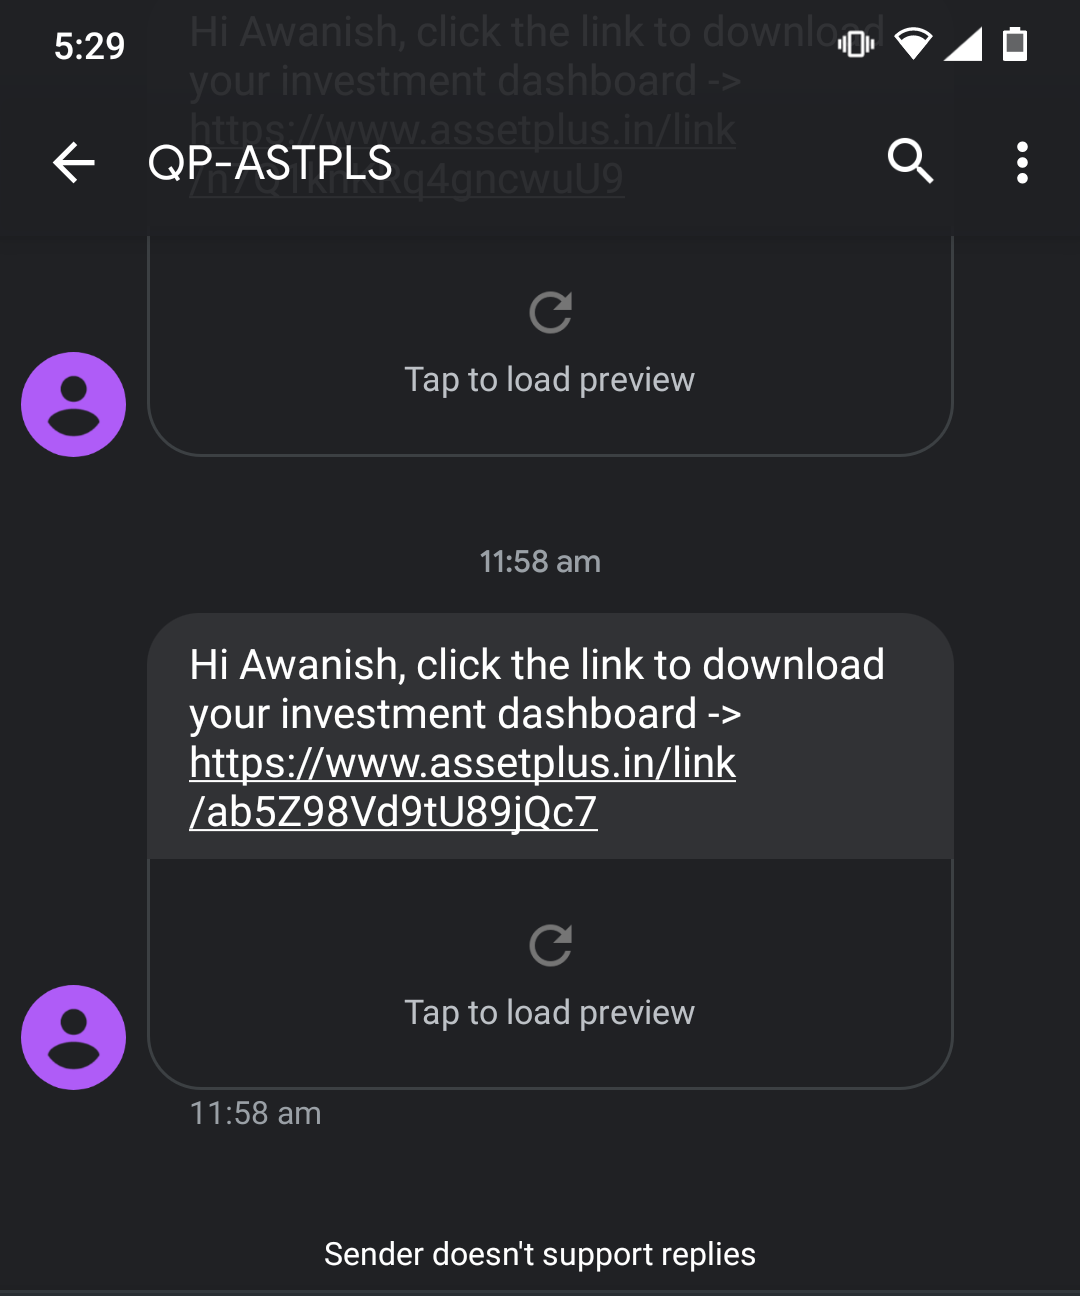Click reload icon in upper preview card
1080x1296 pixels.
pyautogui.click(x=551, y=312)
